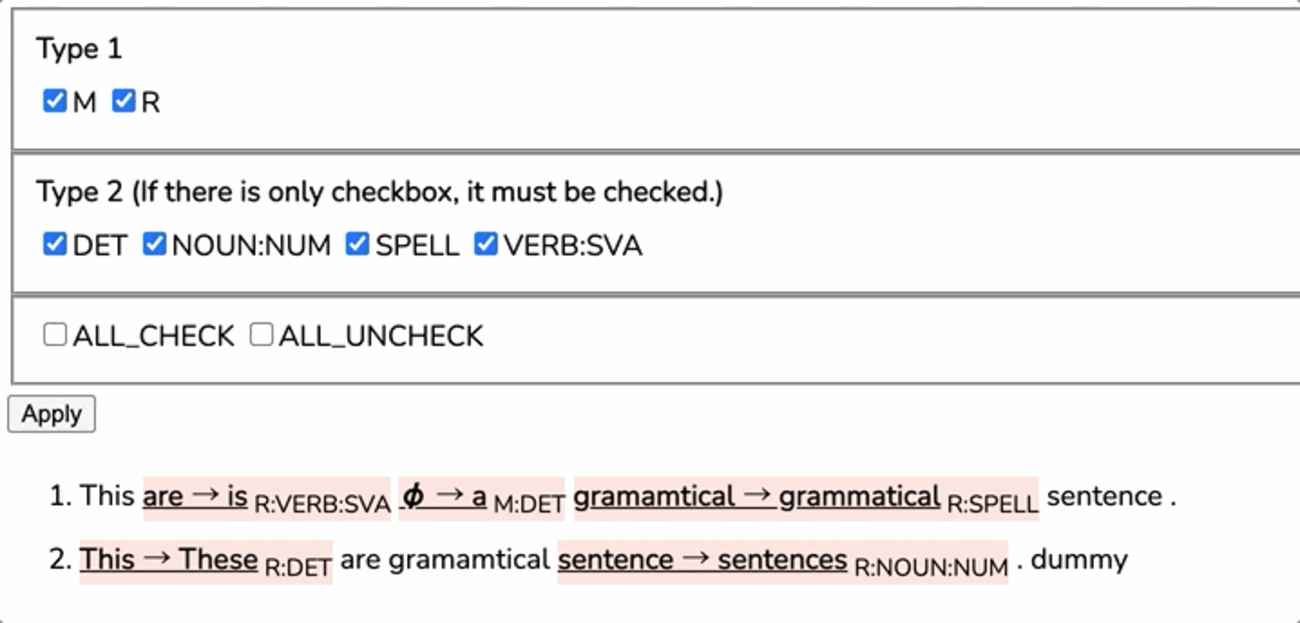The image size is (1300, 623).
Task: Click the 'are → is' correction
Action: tap(195, 496)
